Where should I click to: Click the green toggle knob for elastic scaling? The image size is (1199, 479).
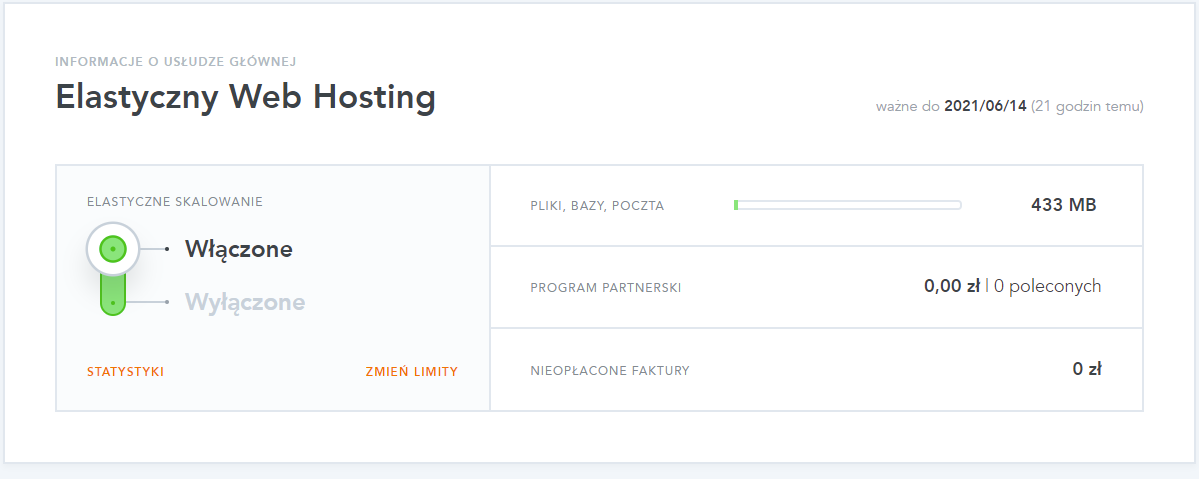pos(112,249)
